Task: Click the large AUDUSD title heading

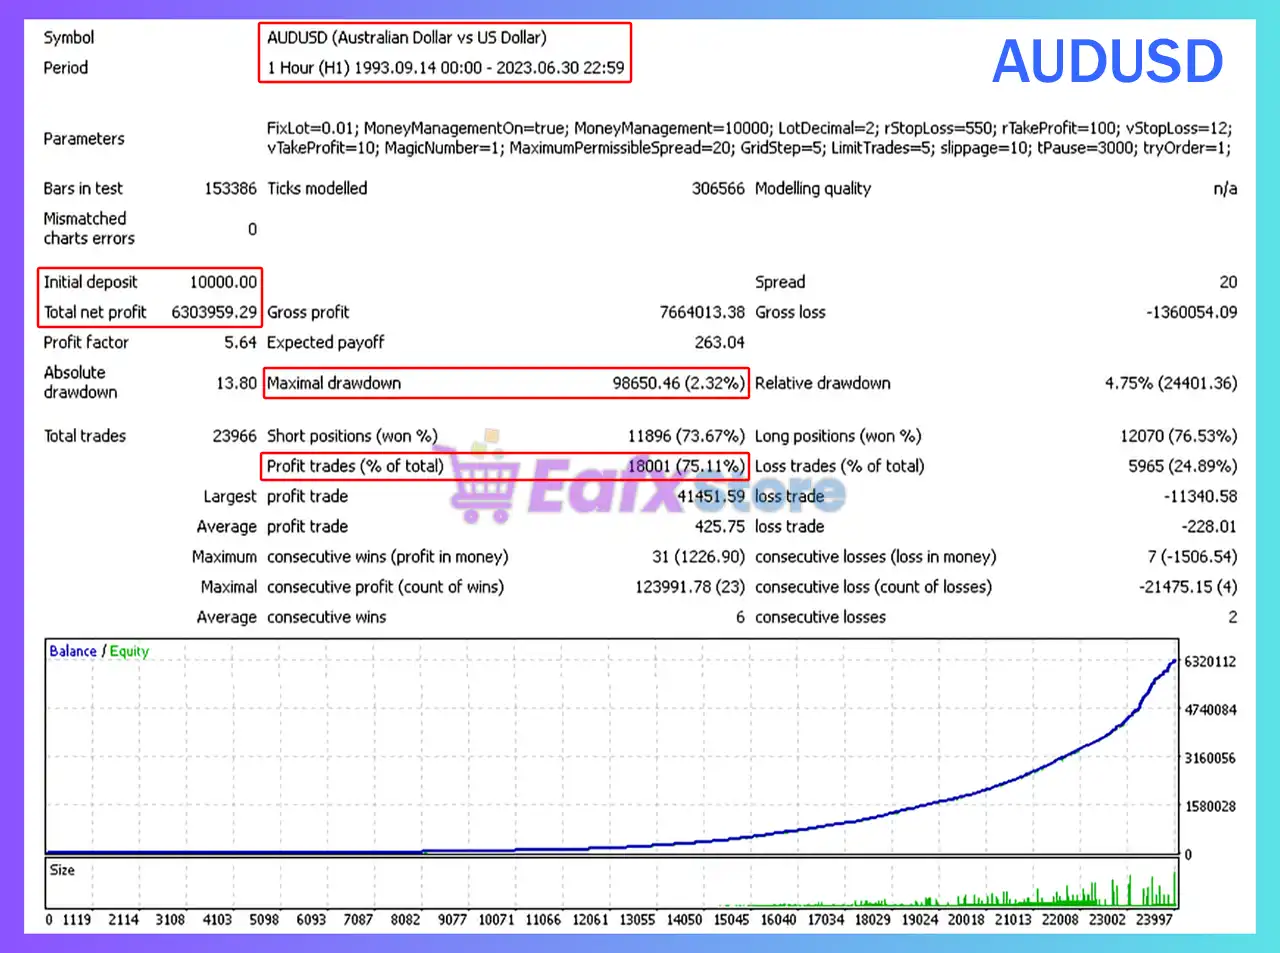Action: click(1107, 62)
